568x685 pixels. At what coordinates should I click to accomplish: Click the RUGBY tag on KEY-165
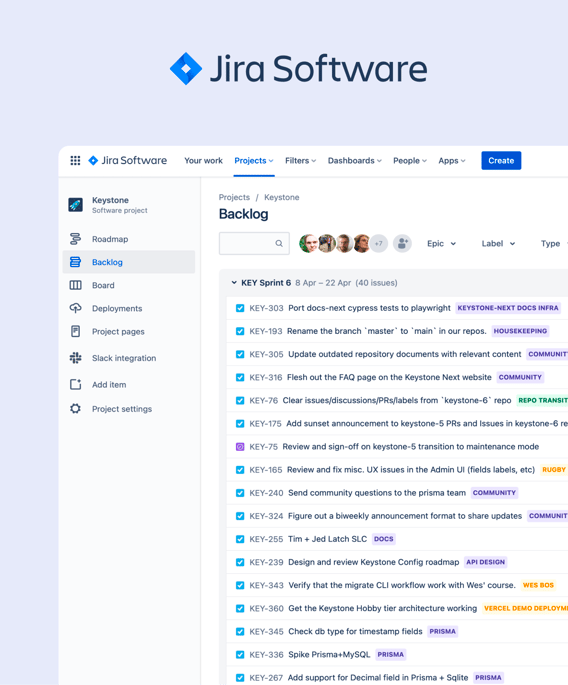tap(554, 470)
